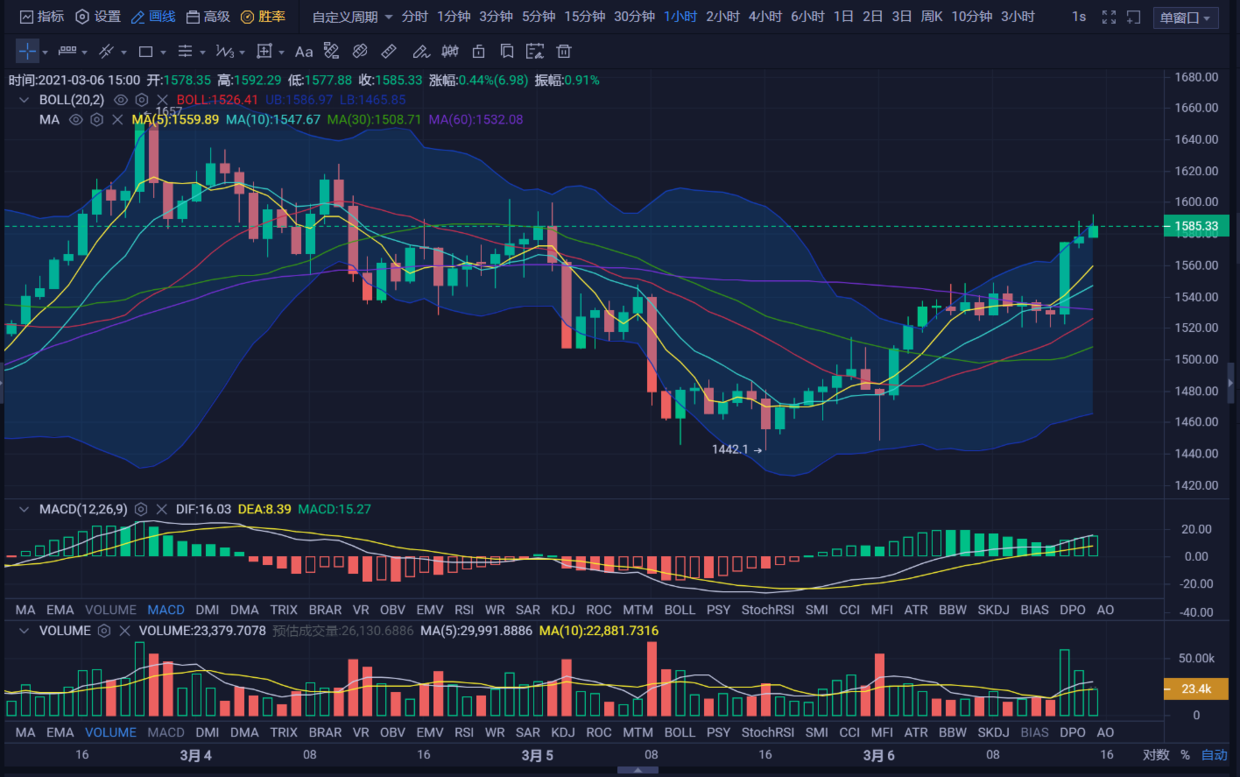Image resolution: width=1240 pixels, height=777 pixels.
Task: Toggle visibility of the MA indicator
Action: click(75, 120)
